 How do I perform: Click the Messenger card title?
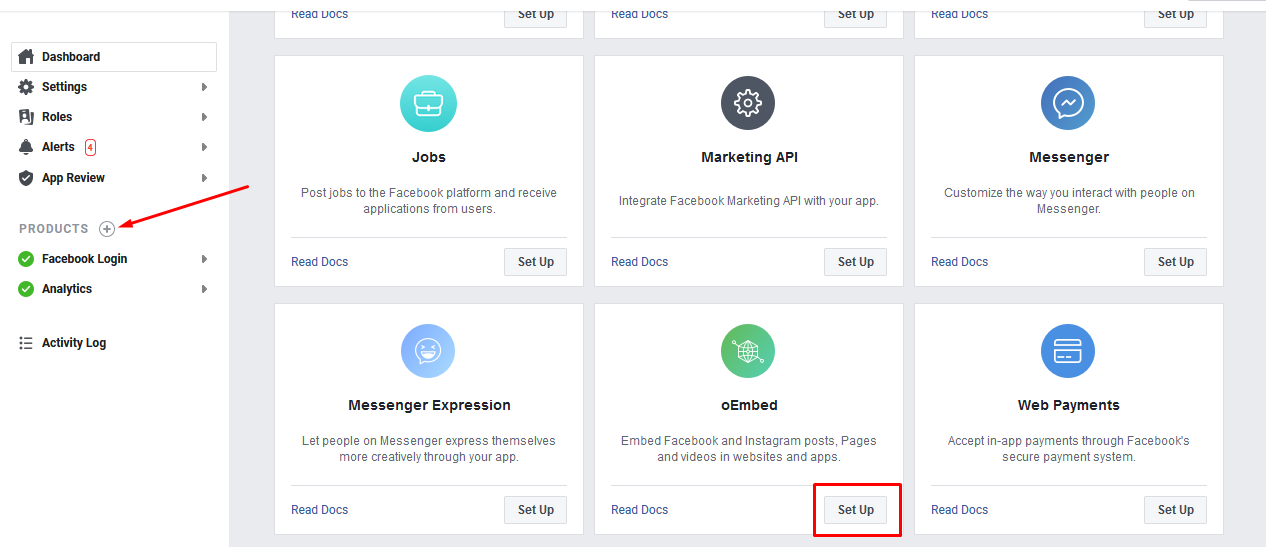pos(1069,157)
